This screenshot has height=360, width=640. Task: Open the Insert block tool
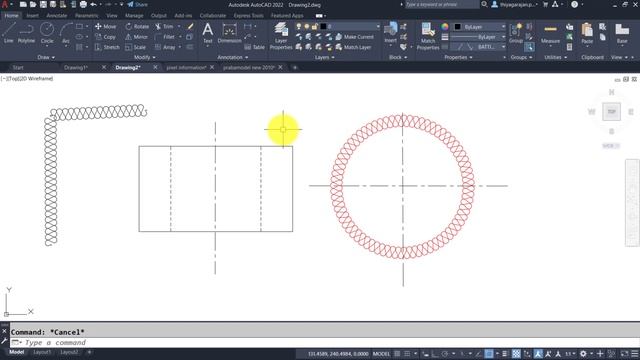point(391,33)
